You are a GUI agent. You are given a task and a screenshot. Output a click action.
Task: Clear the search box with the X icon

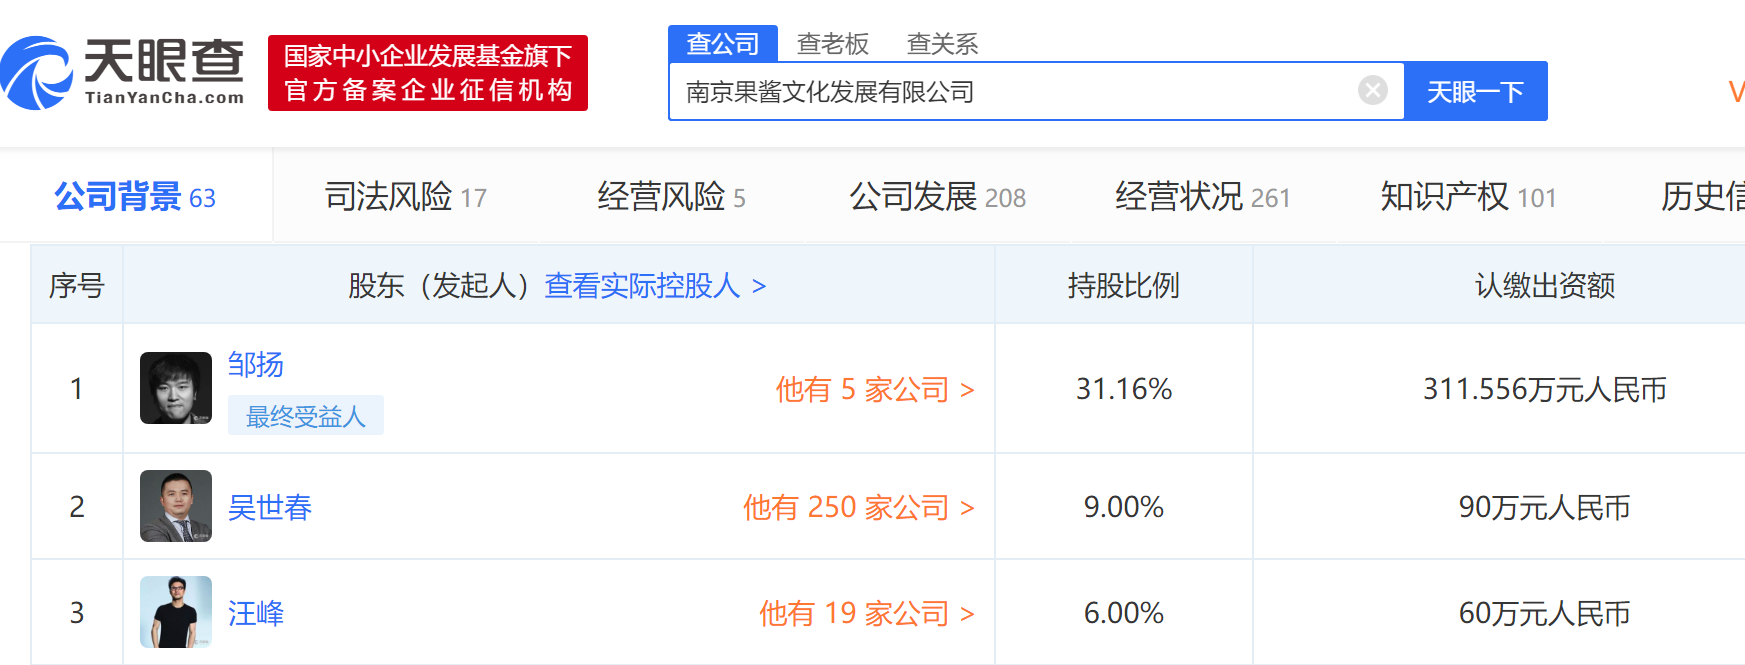[1373, 91]
